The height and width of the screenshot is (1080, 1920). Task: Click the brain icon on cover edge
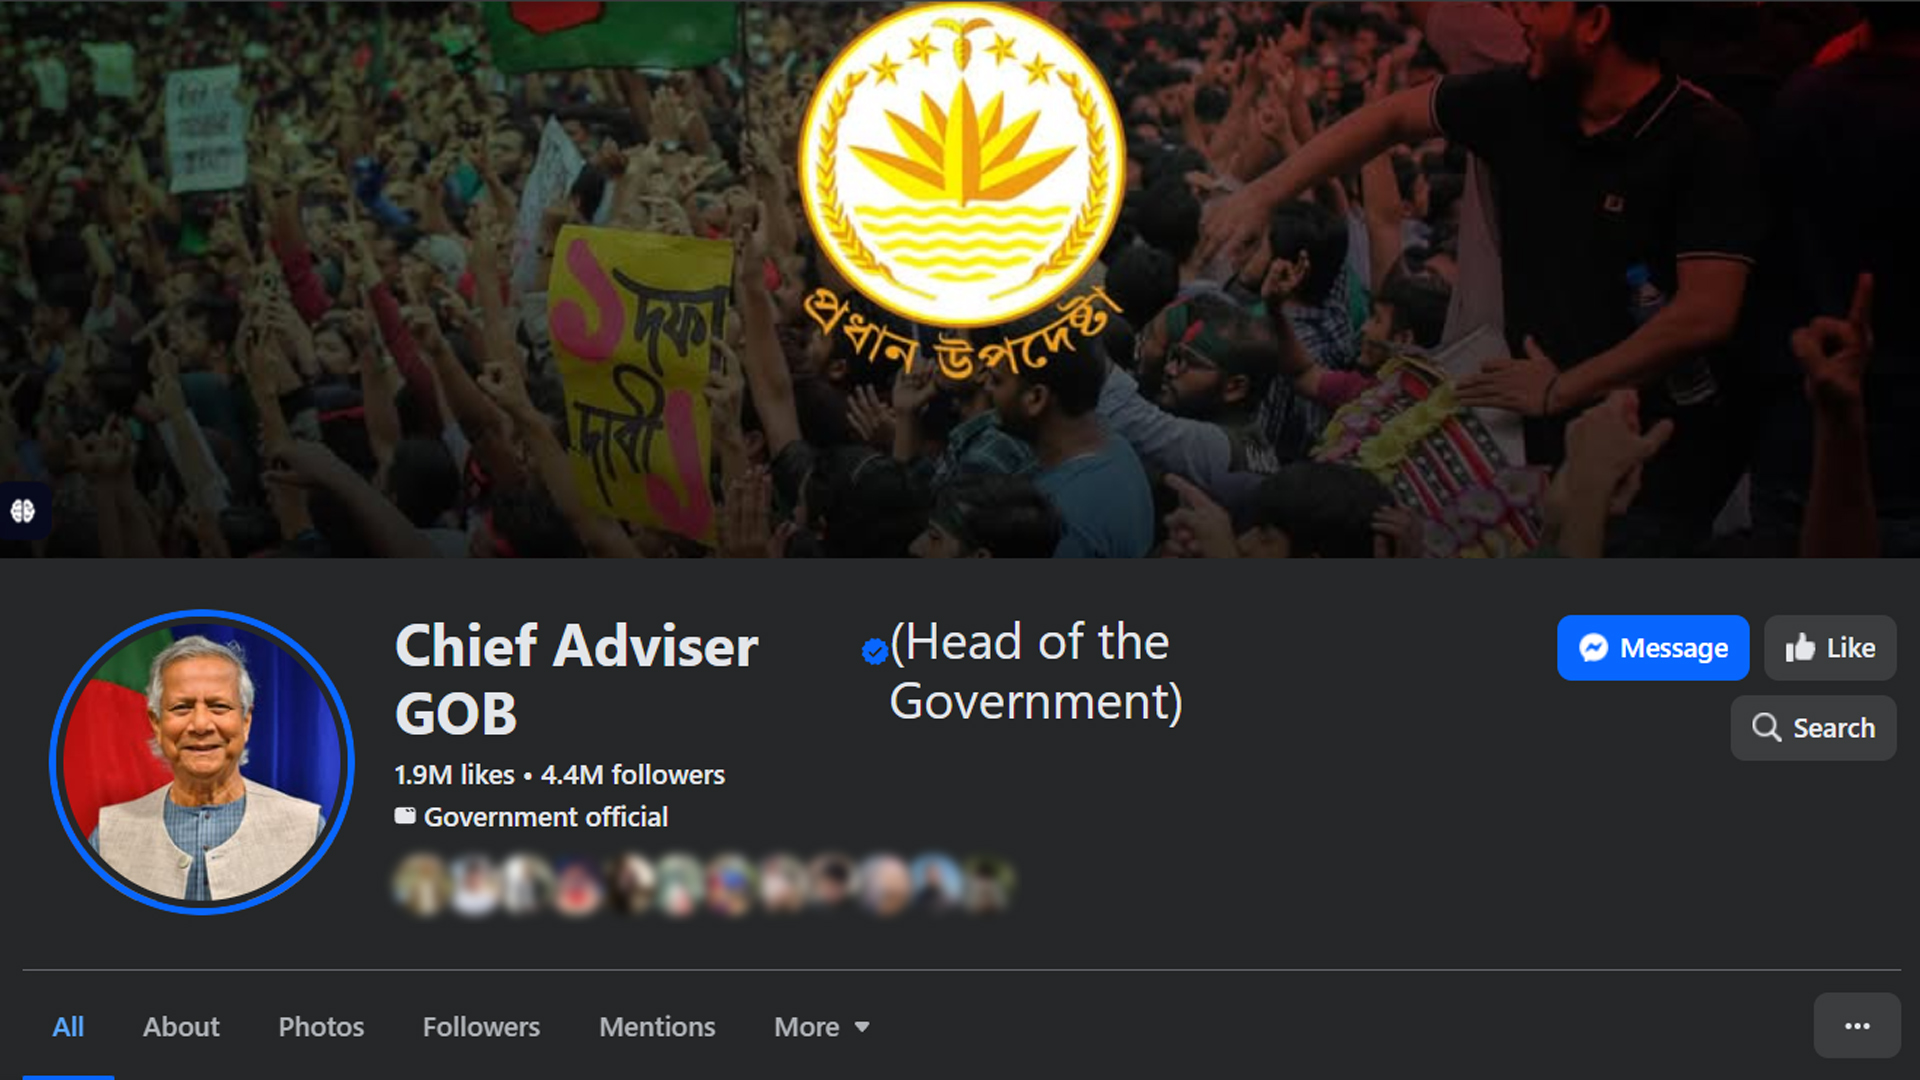point(22,511)
